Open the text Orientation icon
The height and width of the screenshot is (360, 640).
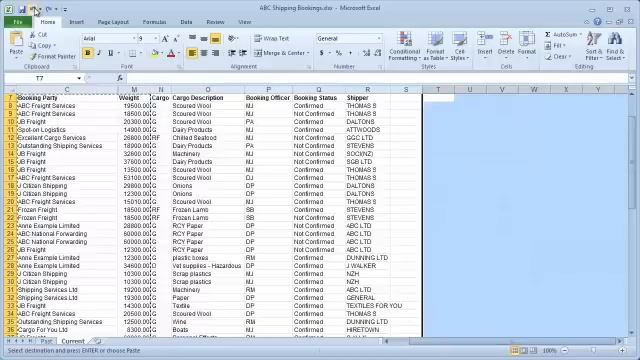(x=232, y=38)
